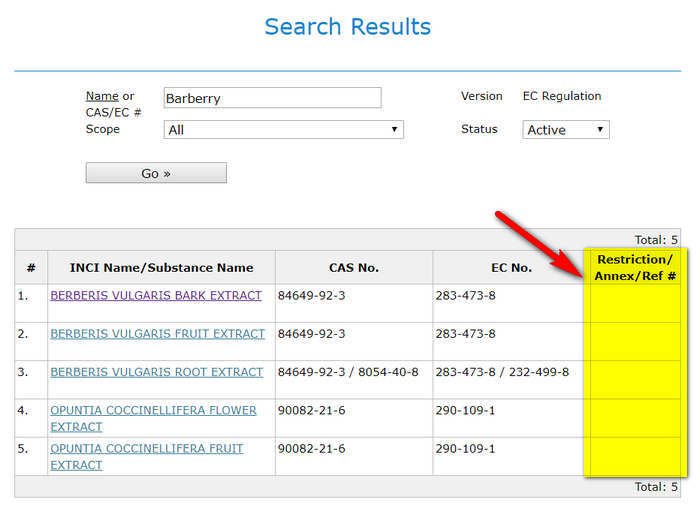Click the Scope label

point(103,129)
